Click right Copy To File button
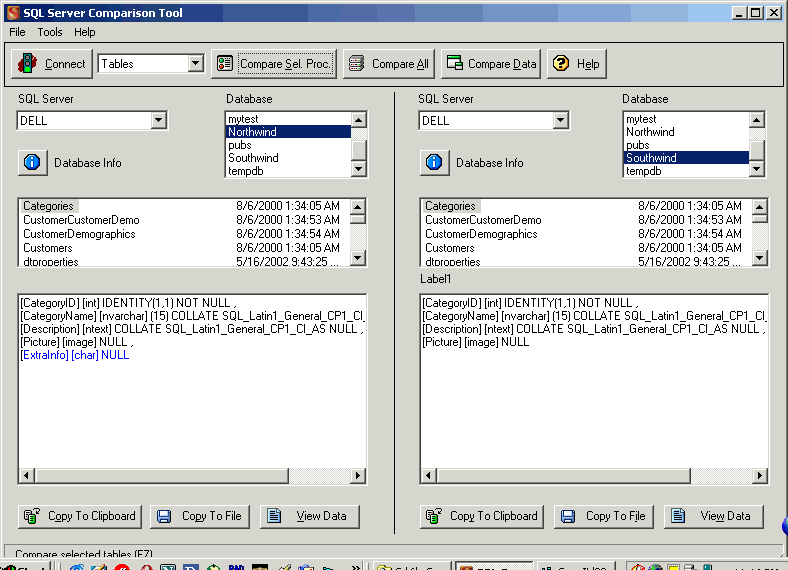 pyautogui.click(x=604, y=516)
